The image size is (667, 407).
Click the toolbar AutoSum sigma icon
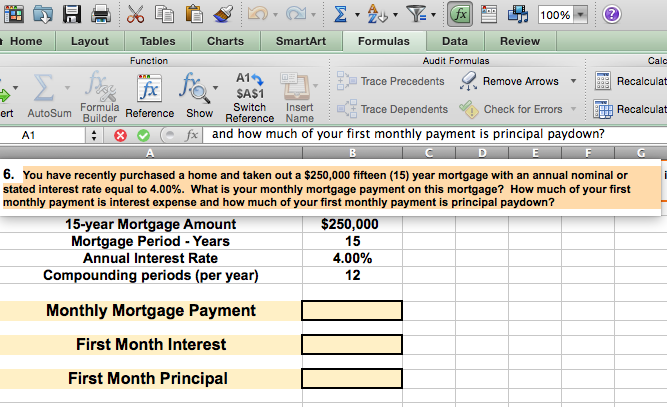pyautogui.click(x=340, y=14)
